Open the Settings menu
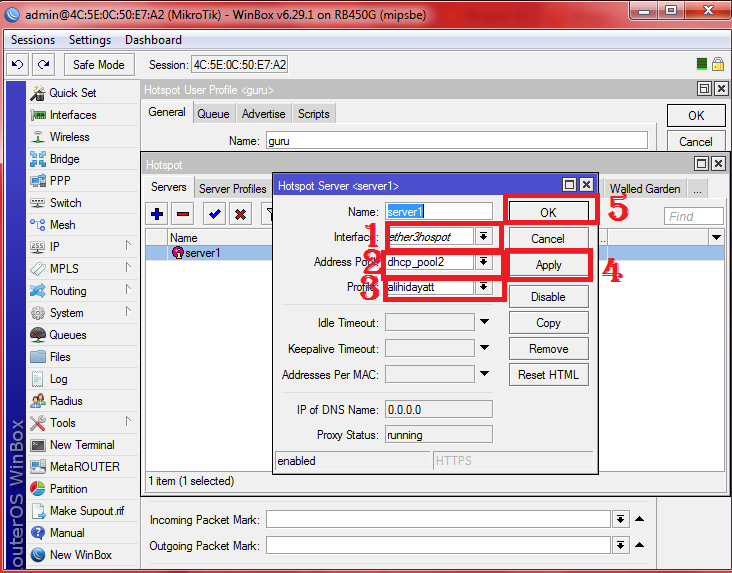The image size is (732, 573). click(x=90, y=40)
